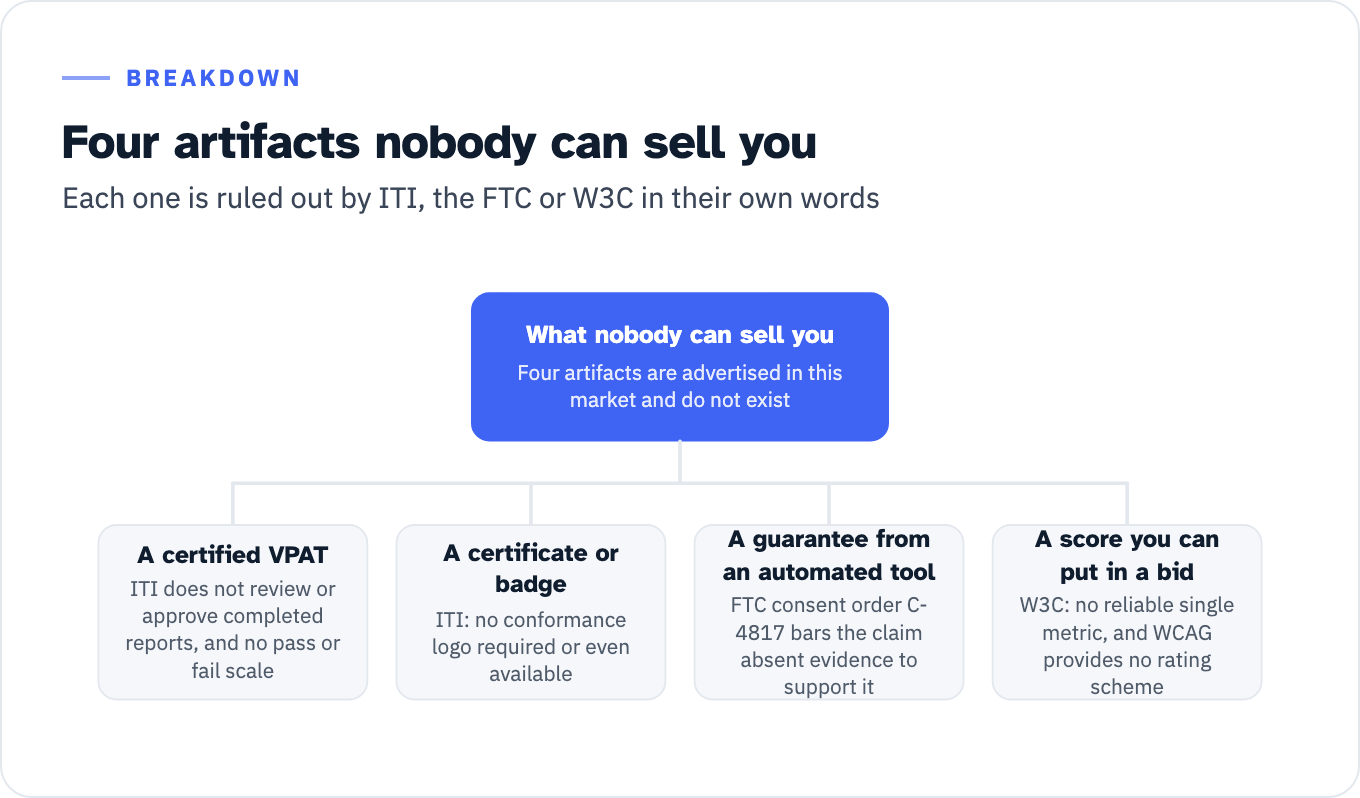
Task: Click the 'ITI does not review or approve' description
Action: pyautogui.click(x=233, y=629)
